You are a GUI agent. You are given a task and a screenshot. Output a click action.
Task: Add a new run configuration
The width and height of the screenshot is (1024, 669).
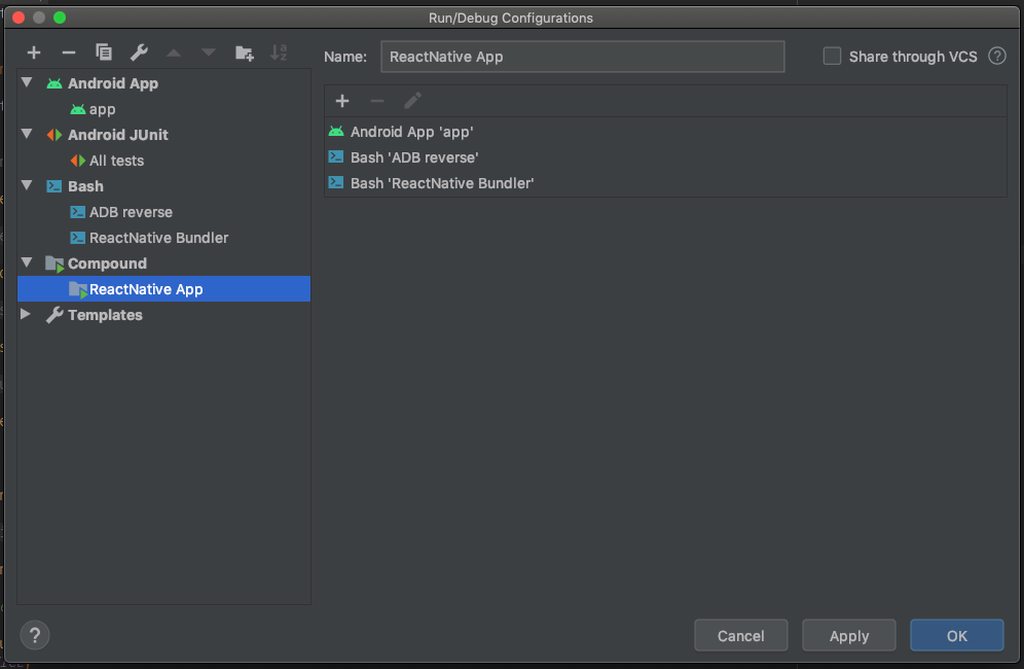[x=34, y=52]
